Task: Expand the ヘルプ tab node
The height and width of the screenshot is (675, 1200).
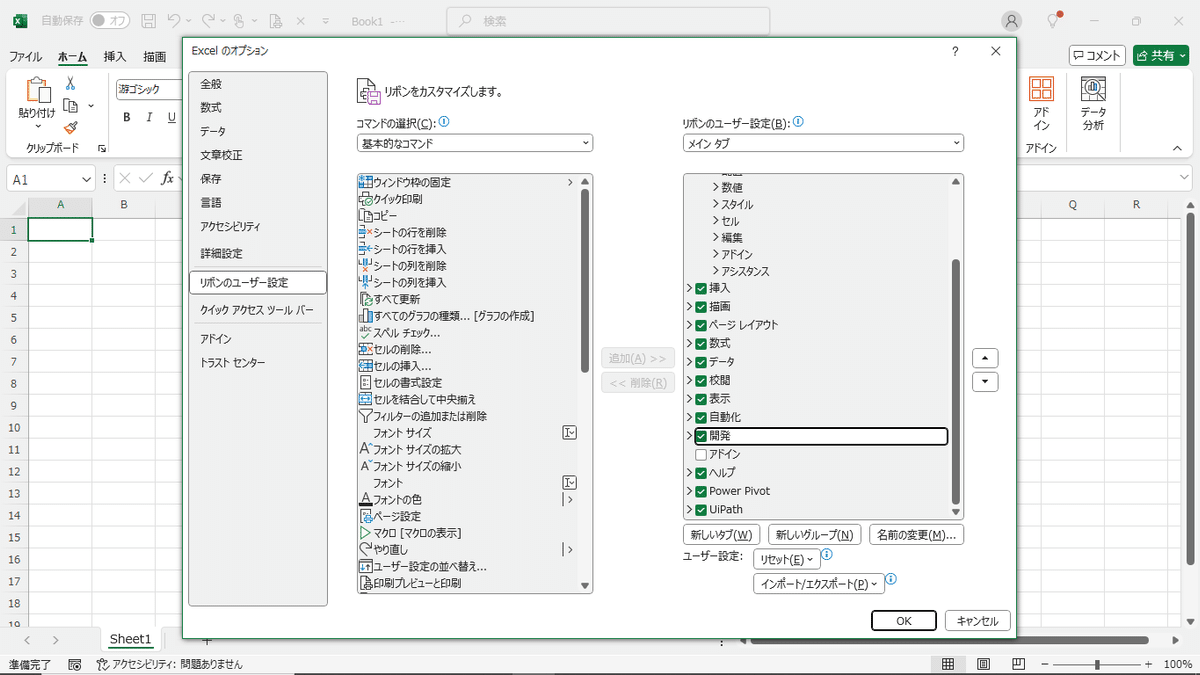Action: coord(689,473)
